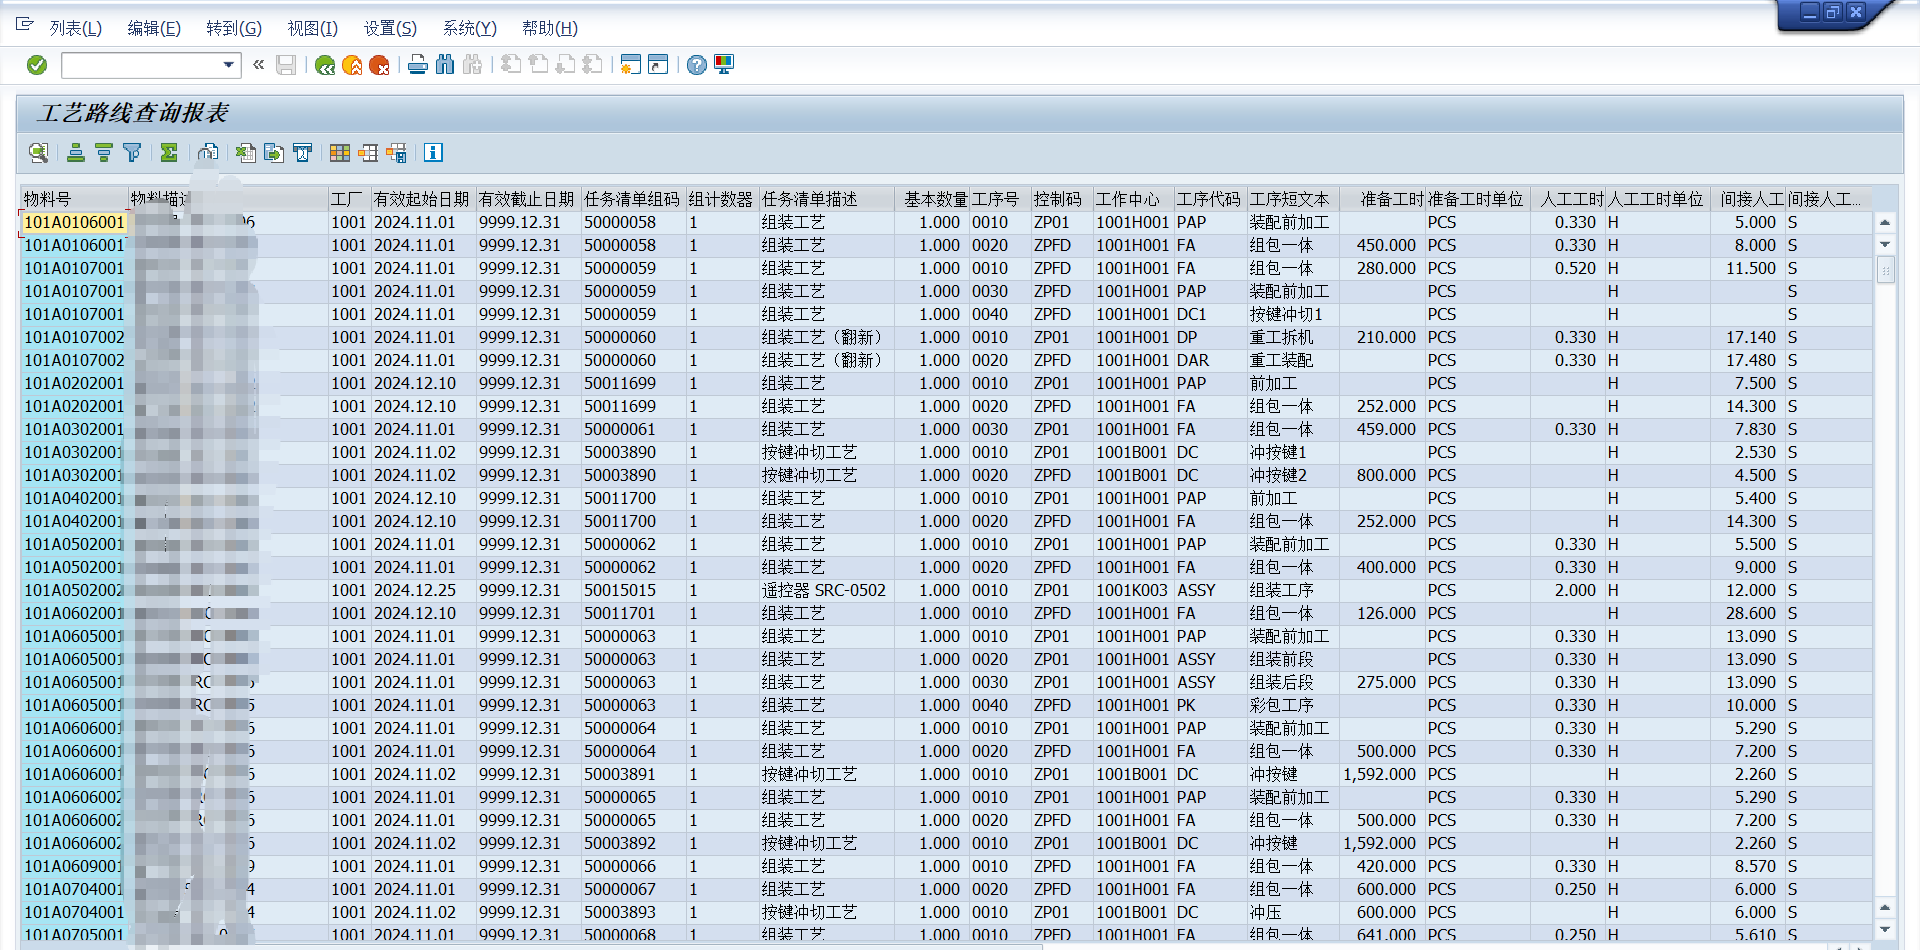1920x950 pixels.
Task: Click the Next Page icon
Action: click(x=565, y=65)
